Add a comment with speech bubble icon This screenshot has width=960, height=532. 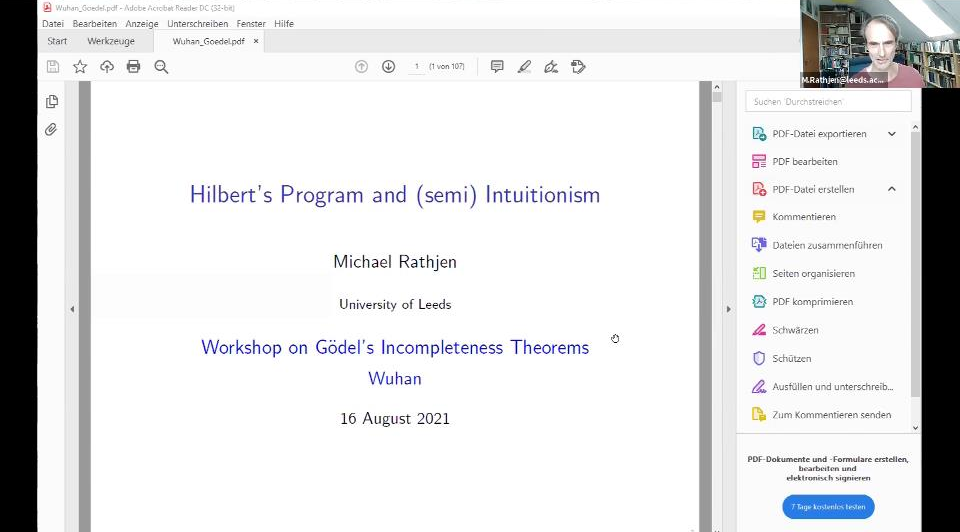(497, 67)
